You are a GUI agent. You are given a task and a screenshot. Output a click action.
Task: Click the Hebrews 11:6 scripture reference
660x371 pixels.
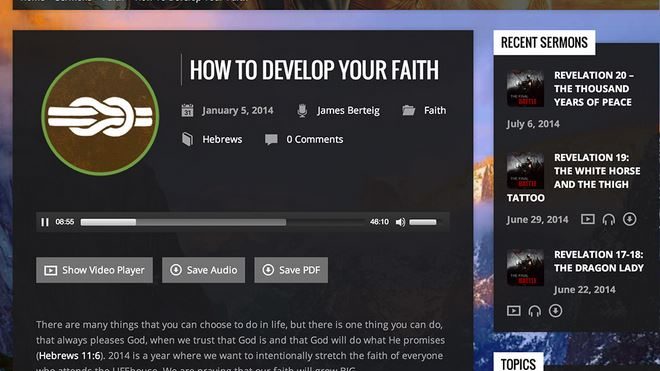pos(70,356)
